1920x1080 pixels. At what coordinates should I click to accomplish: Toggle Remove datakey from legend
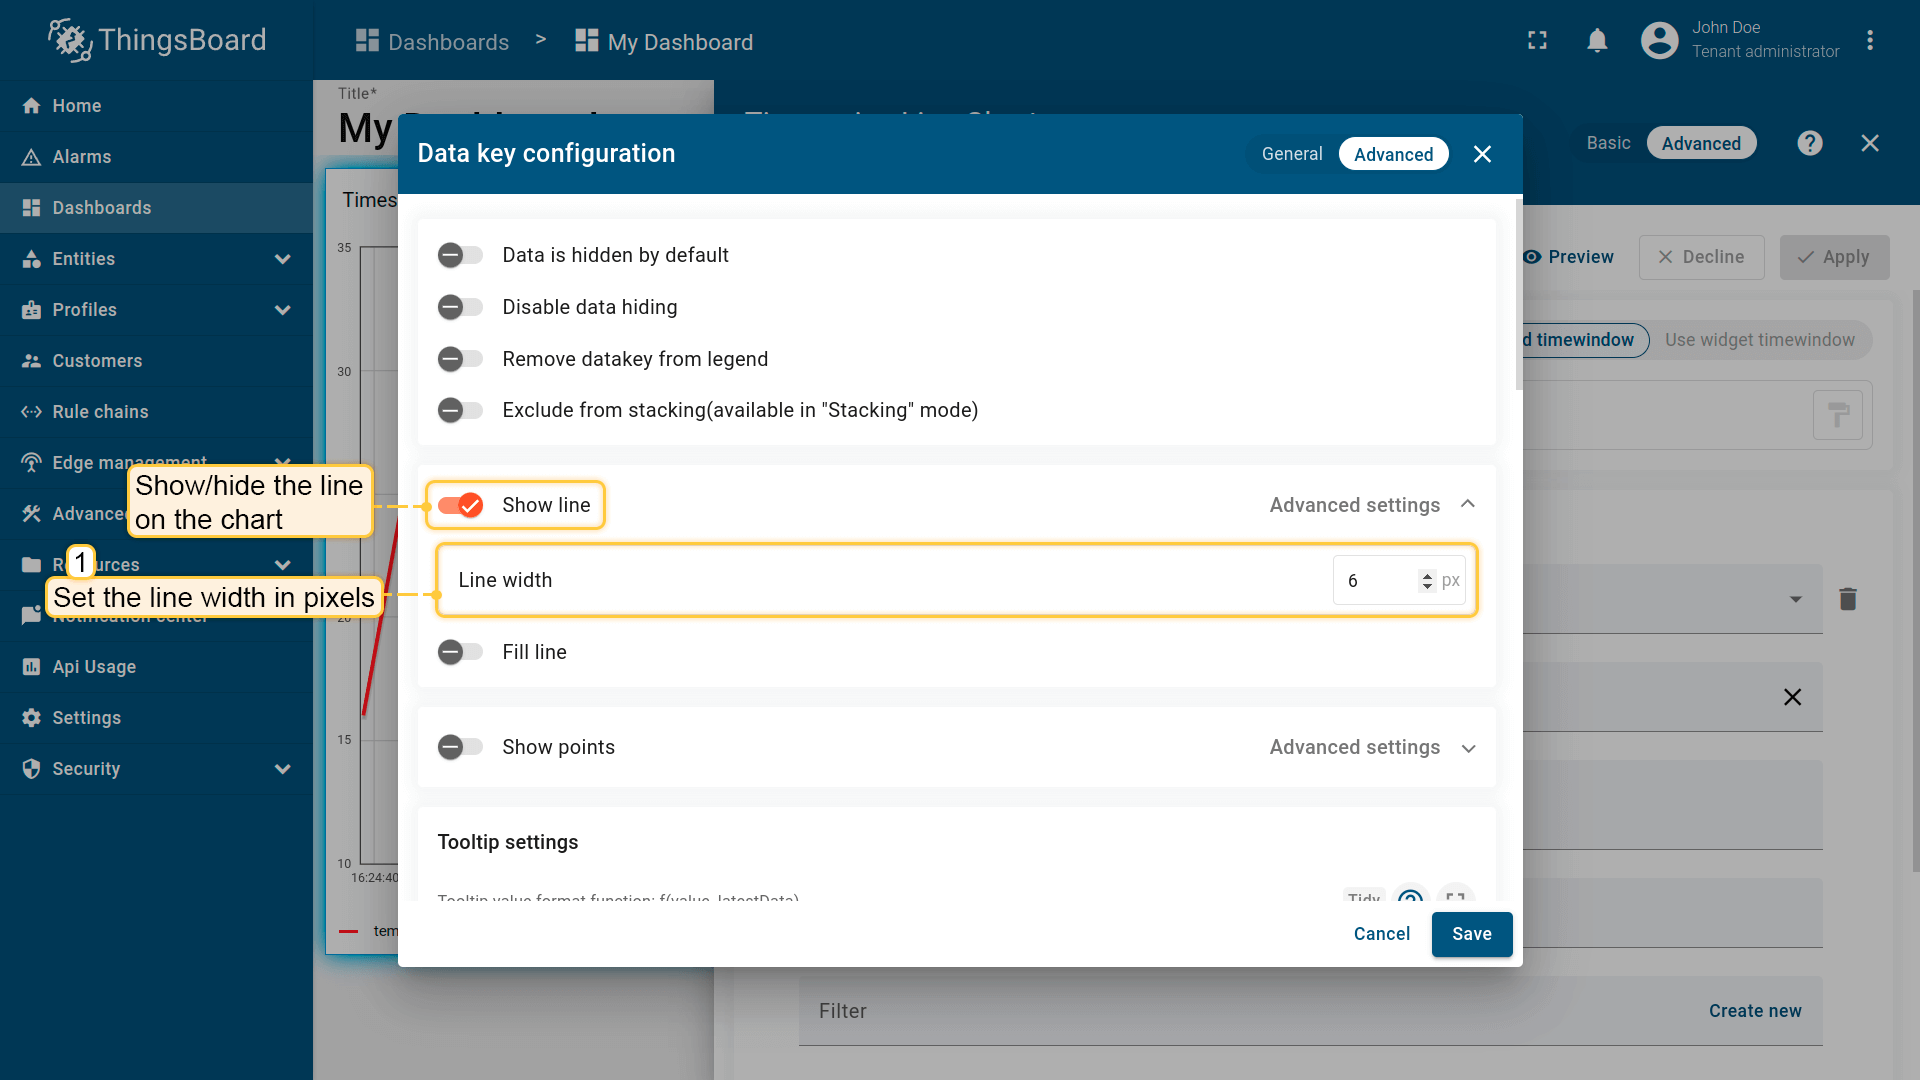click(461, 359)
